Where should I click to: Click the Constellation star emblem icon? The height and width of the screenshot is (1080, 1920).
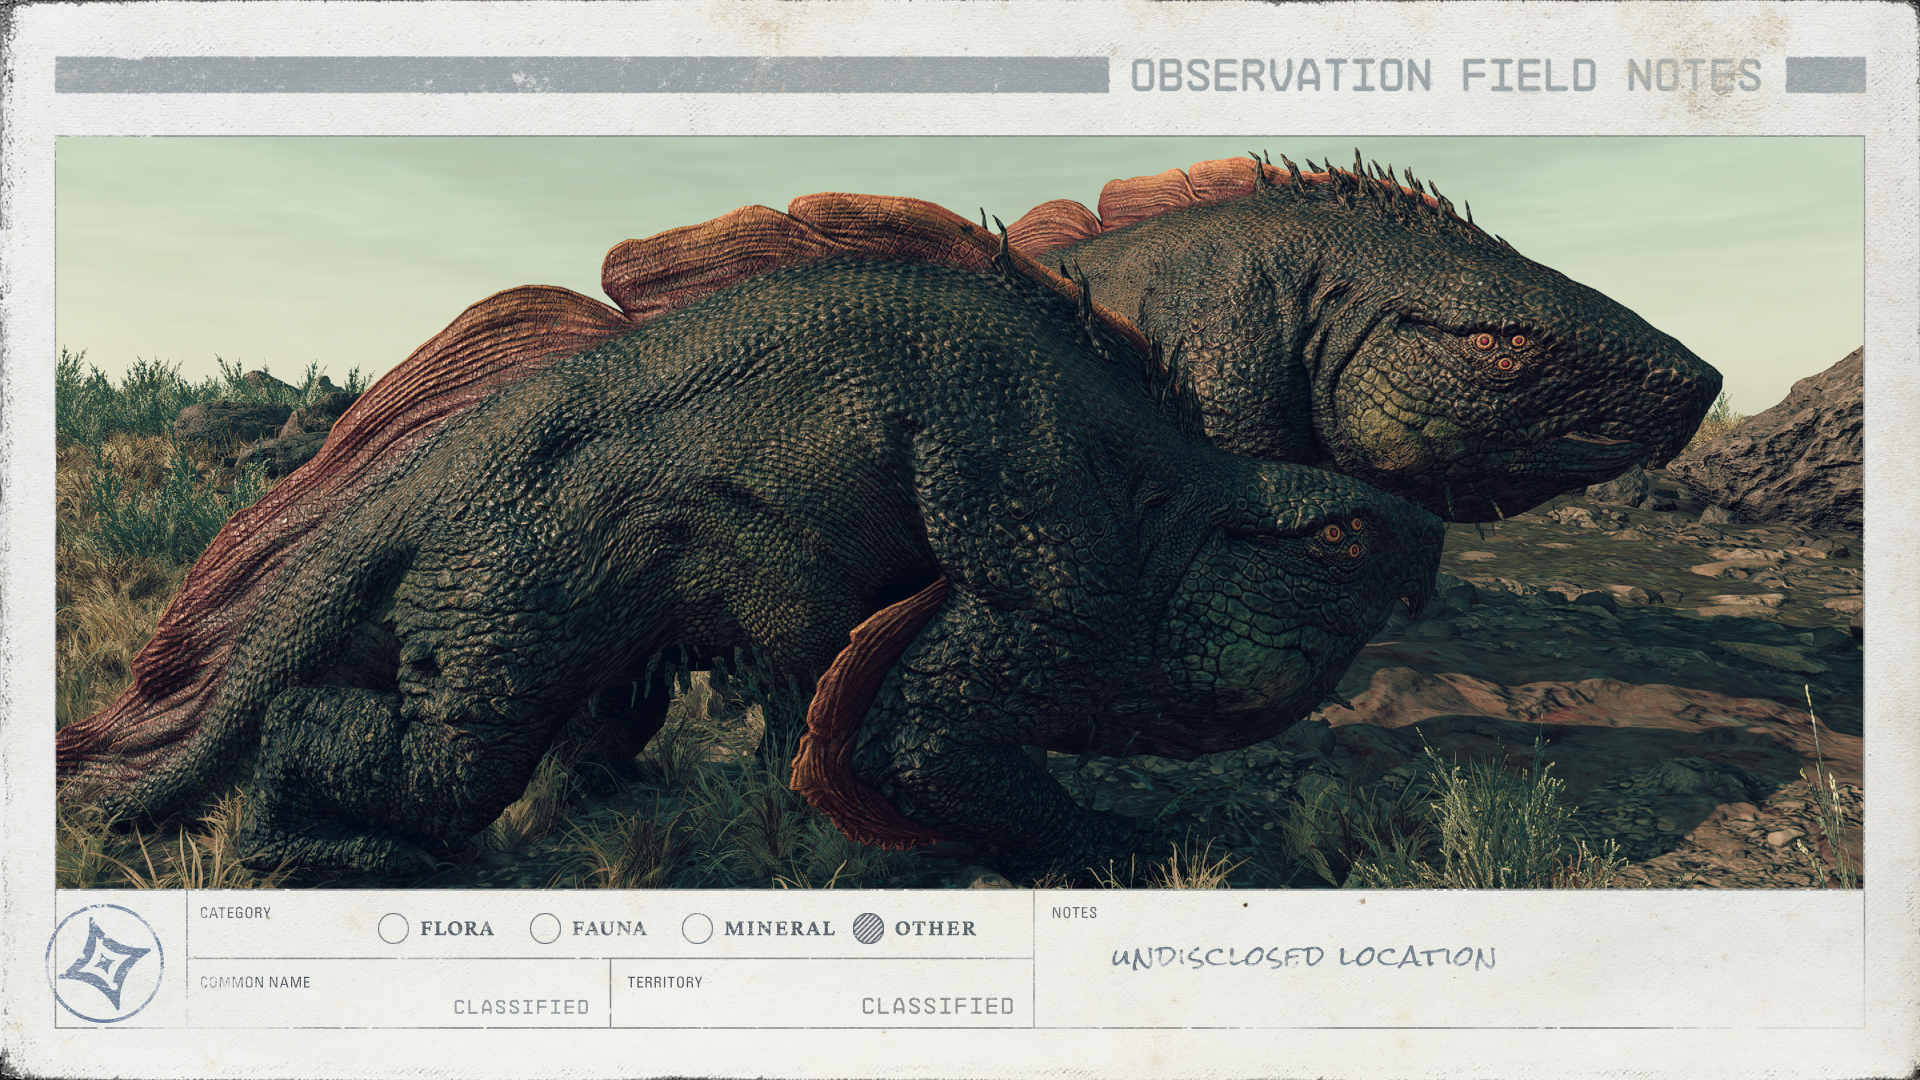[105, 963]
